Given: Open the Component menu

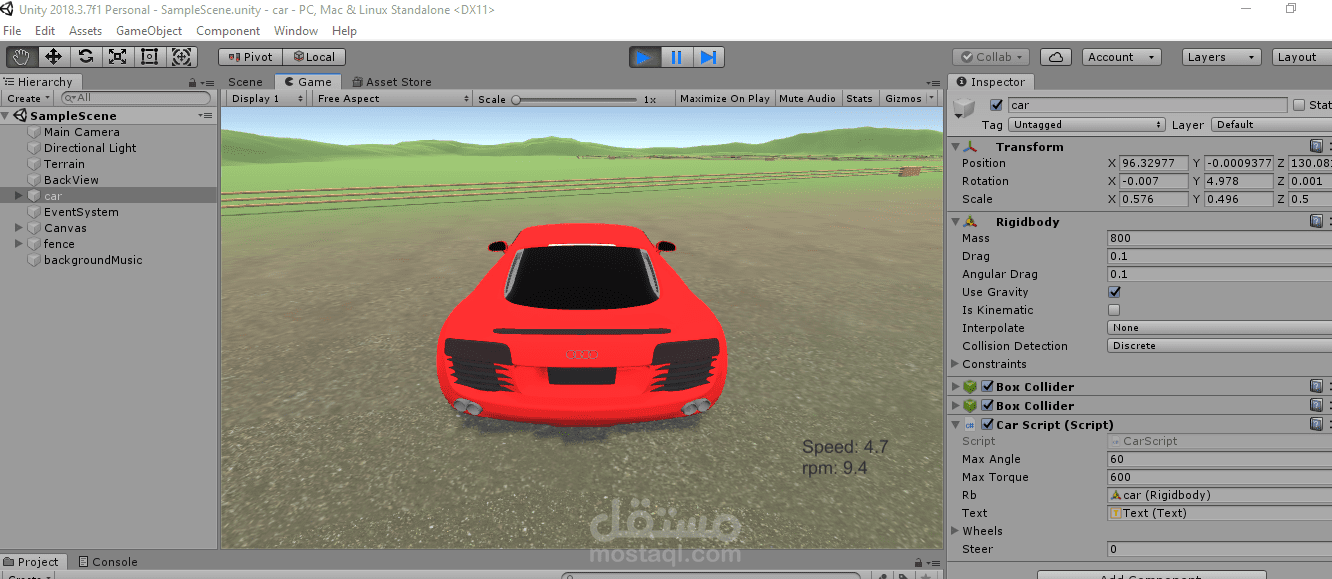Looking at the screenshot, I should click(x=228, y=31).
